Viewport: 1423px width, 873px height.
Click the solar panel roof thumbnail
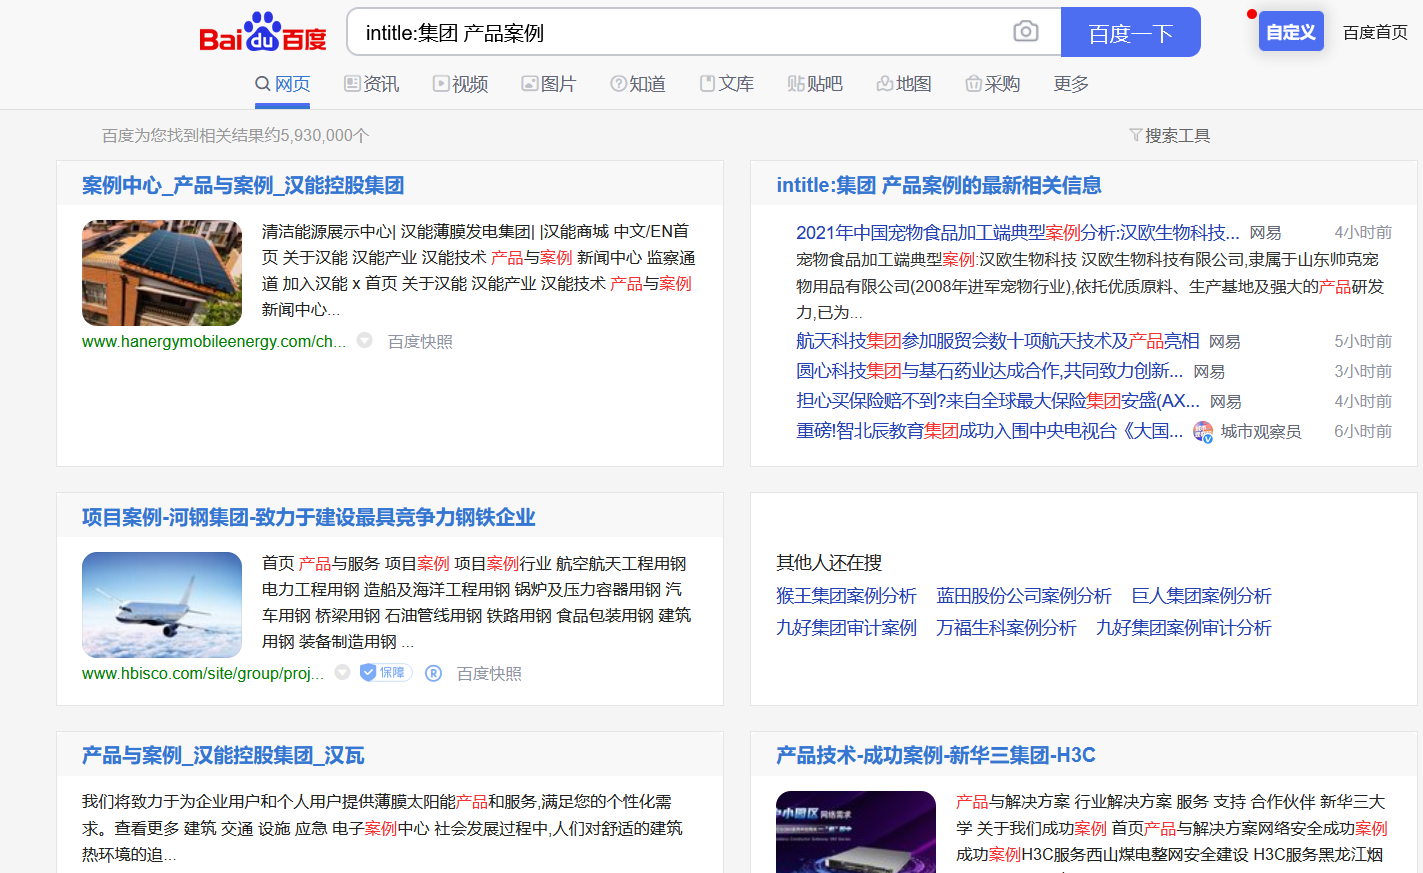(x=162, y=273)
